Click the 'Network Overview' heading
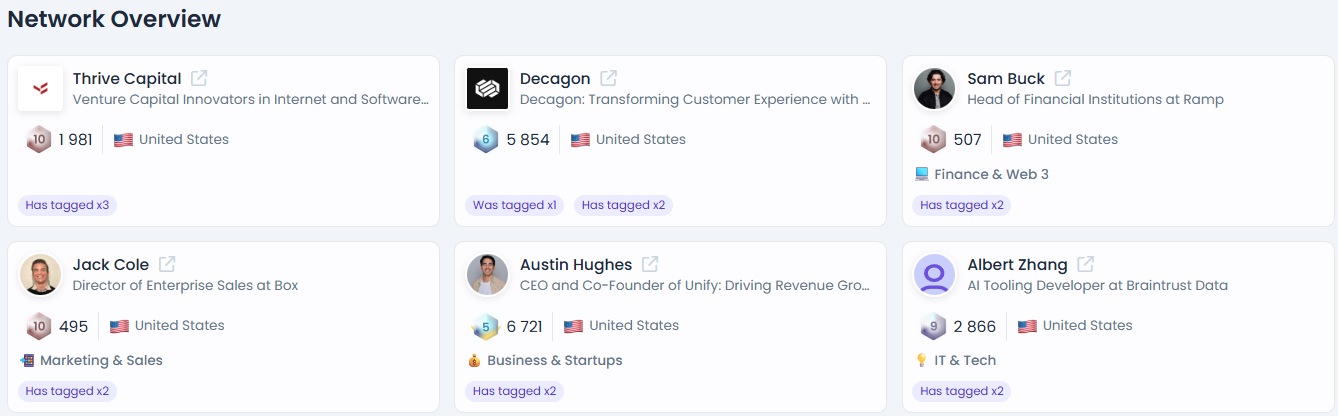Screen dimensions: 1338x416 point(114,18)
